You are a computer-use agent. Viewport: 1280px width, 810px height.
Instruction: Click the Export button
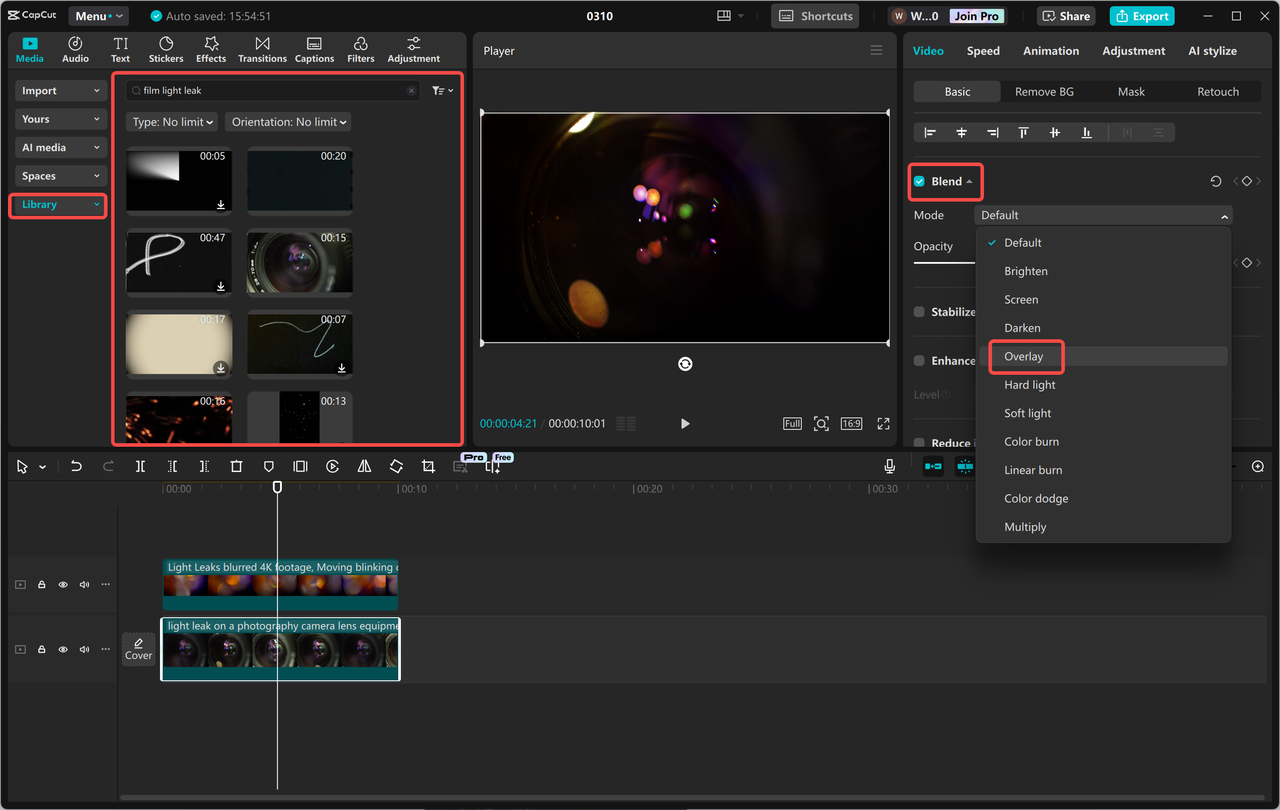coord(1142,16)
